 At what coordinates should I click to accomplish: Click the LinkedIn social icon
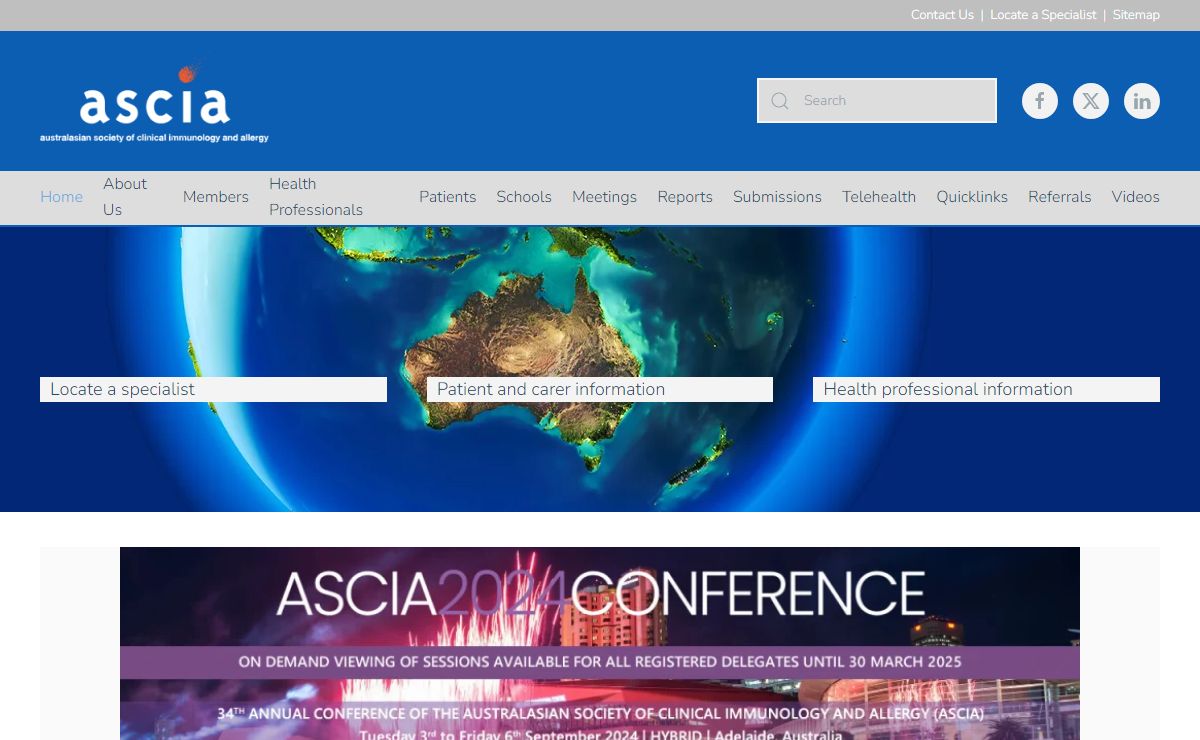(x=1141, y=101)
